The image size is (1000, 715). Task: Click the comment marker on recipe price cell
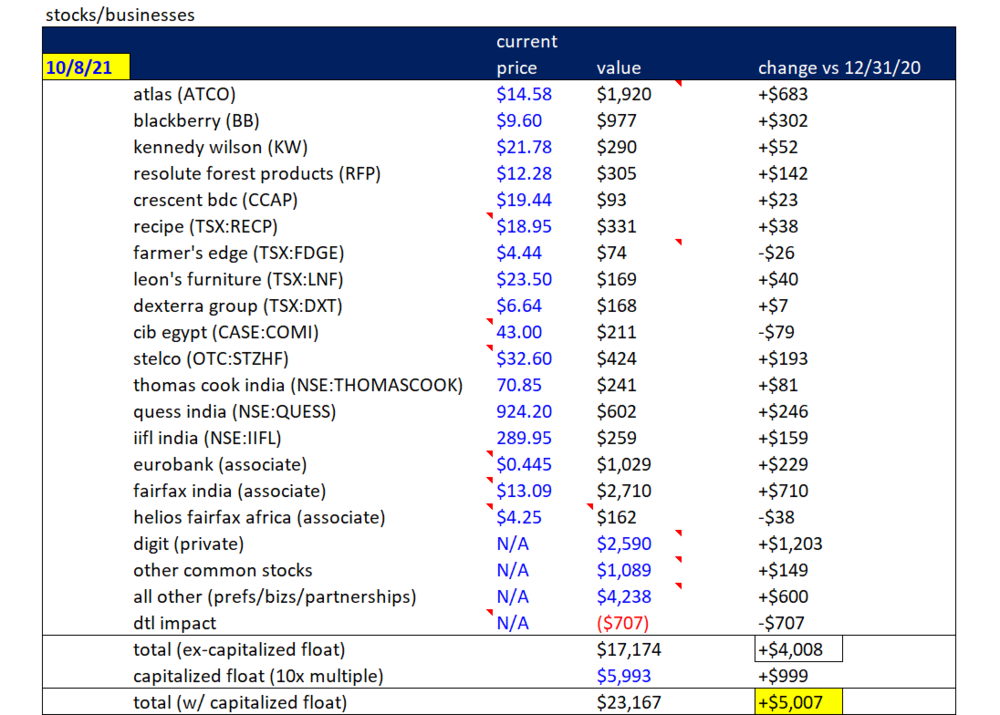[490, 216]
